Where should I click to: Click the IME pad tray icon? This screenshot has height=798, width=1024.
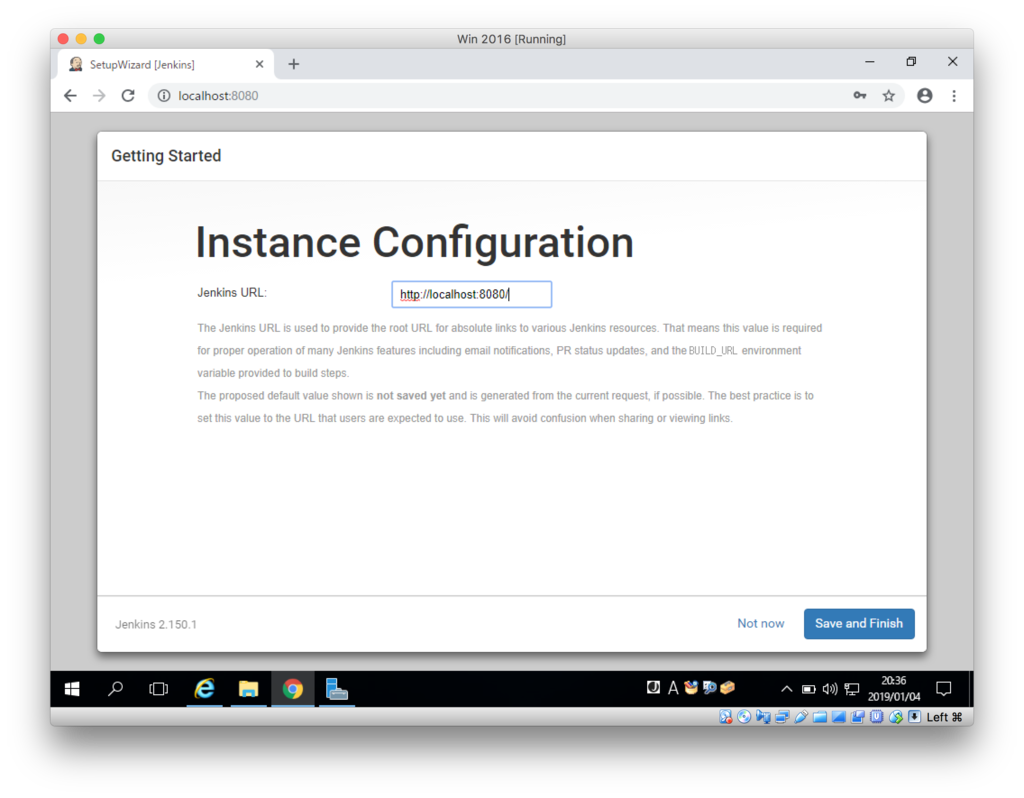click(x=691, y=688)
